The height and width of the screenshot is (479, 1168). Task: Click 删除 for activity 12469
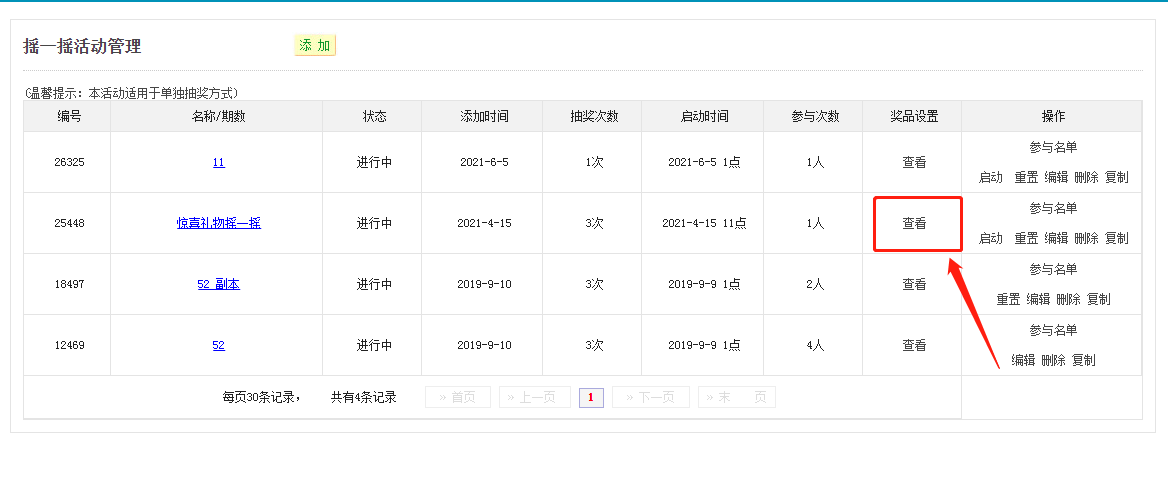click(1053, 361)
